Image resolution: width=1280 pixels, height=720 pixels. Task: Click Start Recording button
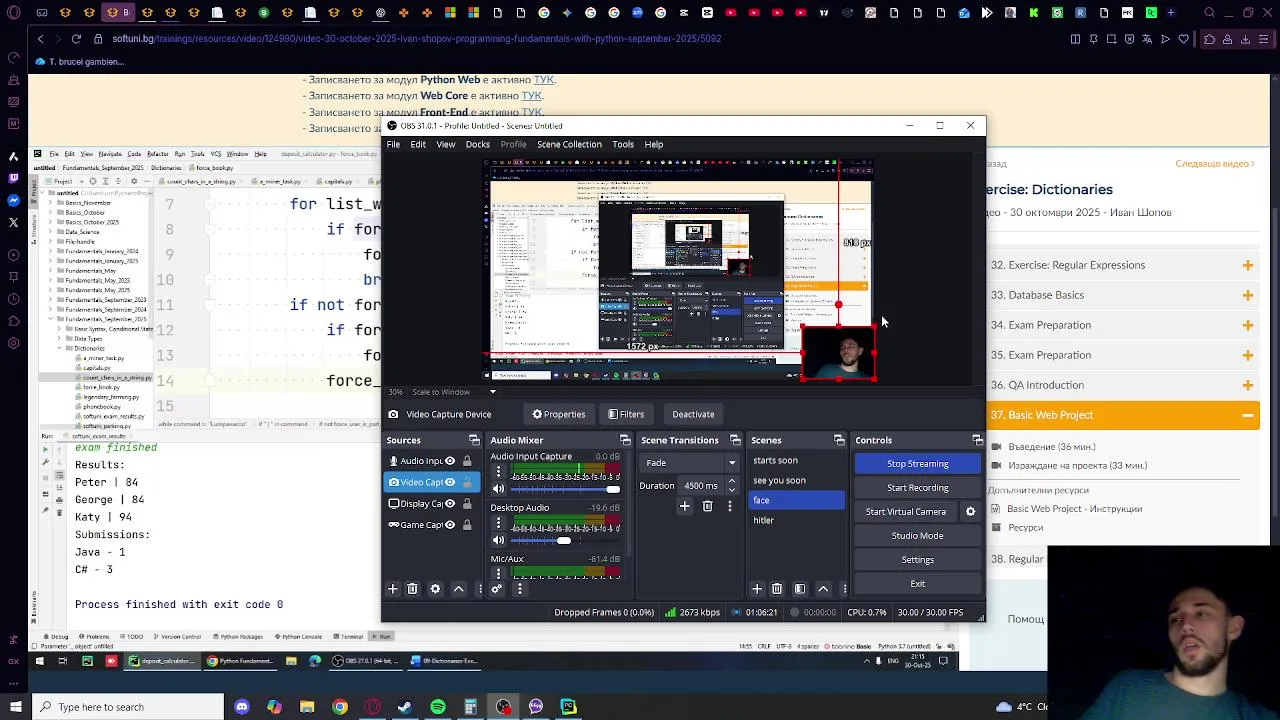point(918,488)
